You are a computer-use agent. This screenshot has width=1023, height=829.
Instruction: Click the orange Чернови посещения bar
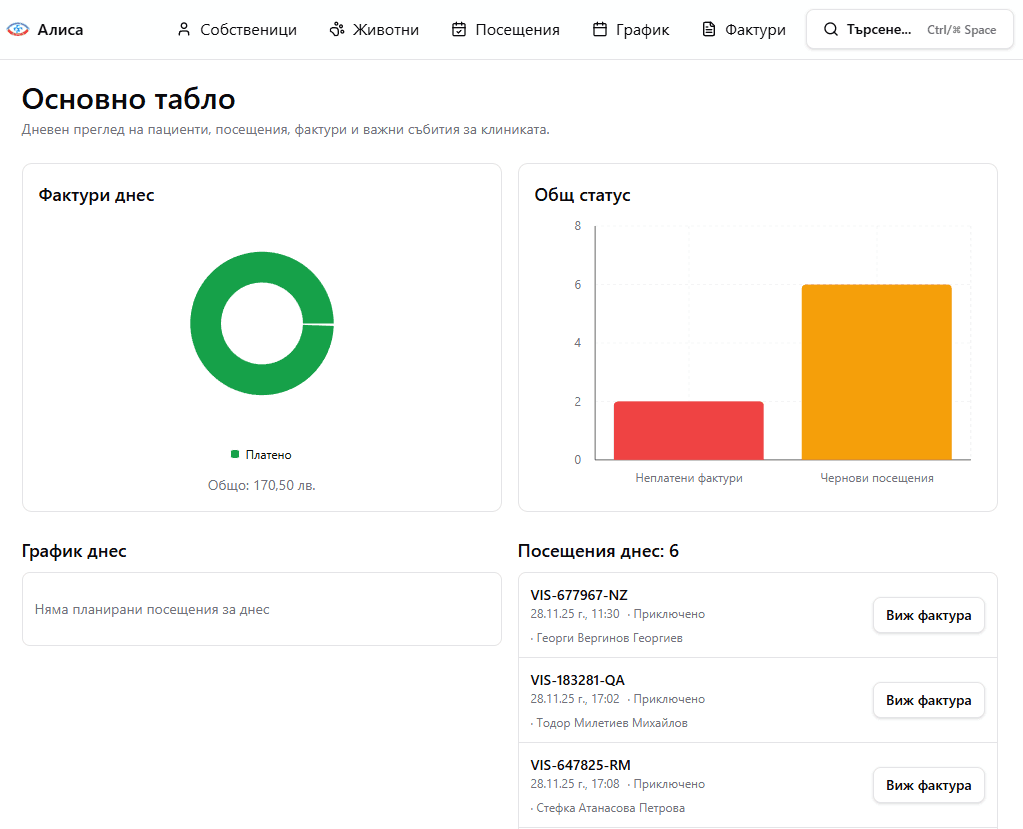click(876, 372)
